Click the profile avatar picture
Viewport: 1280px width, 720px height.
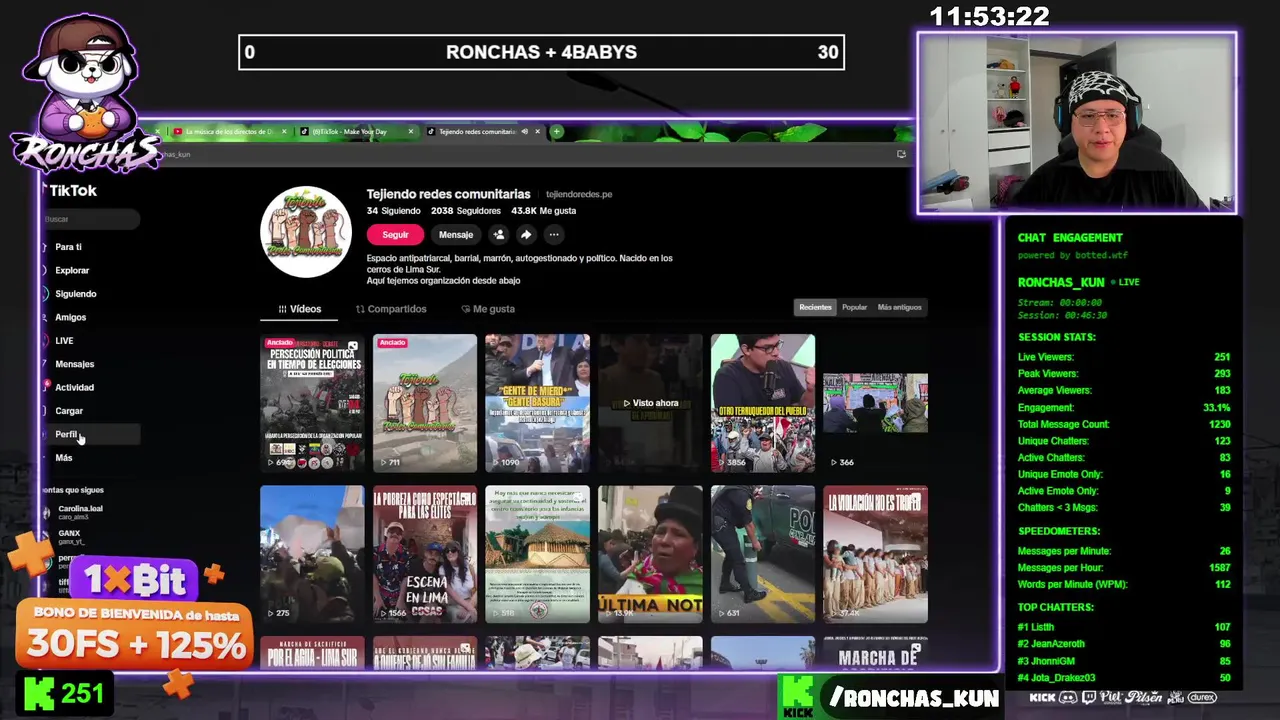click(x=306, y=232)
